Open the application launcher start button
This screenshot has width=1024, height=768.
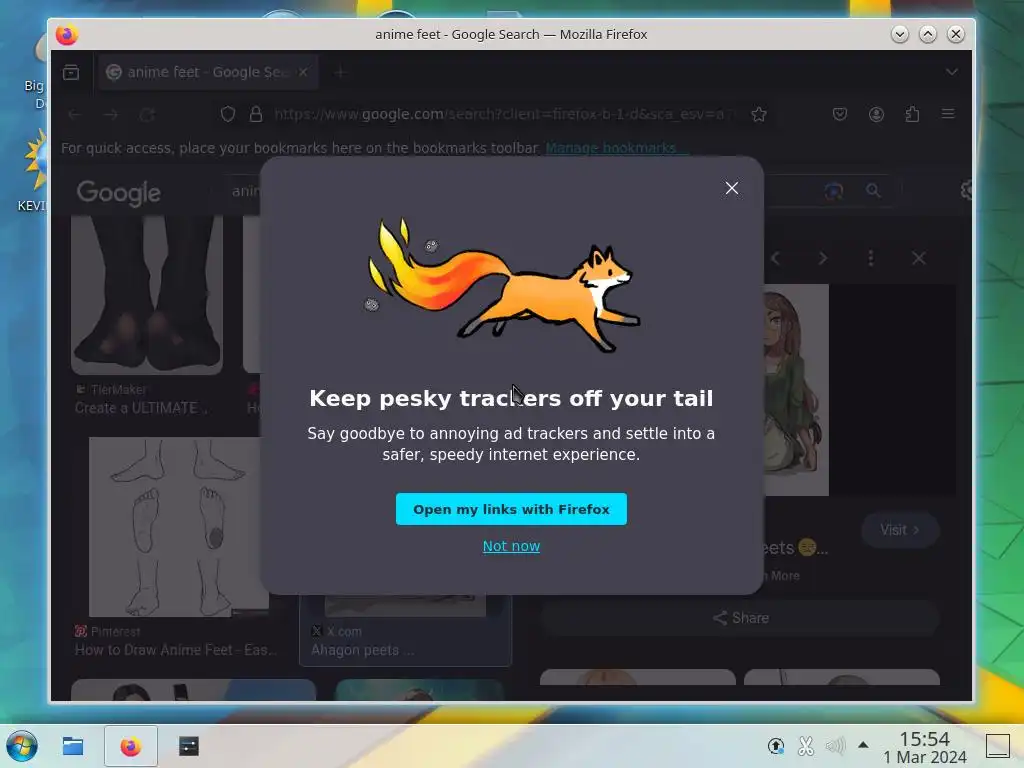pyautogui.click(x=22, y=746)
